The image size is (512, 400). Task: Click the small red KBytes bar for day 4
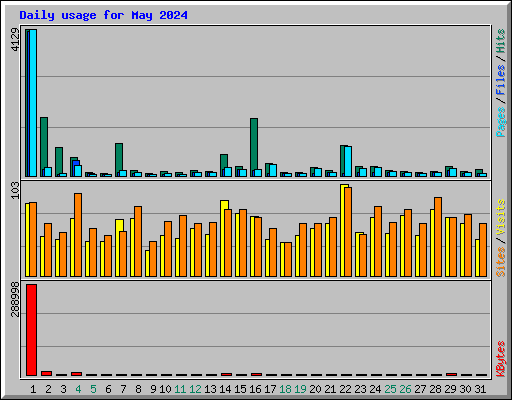pos(77,374)
